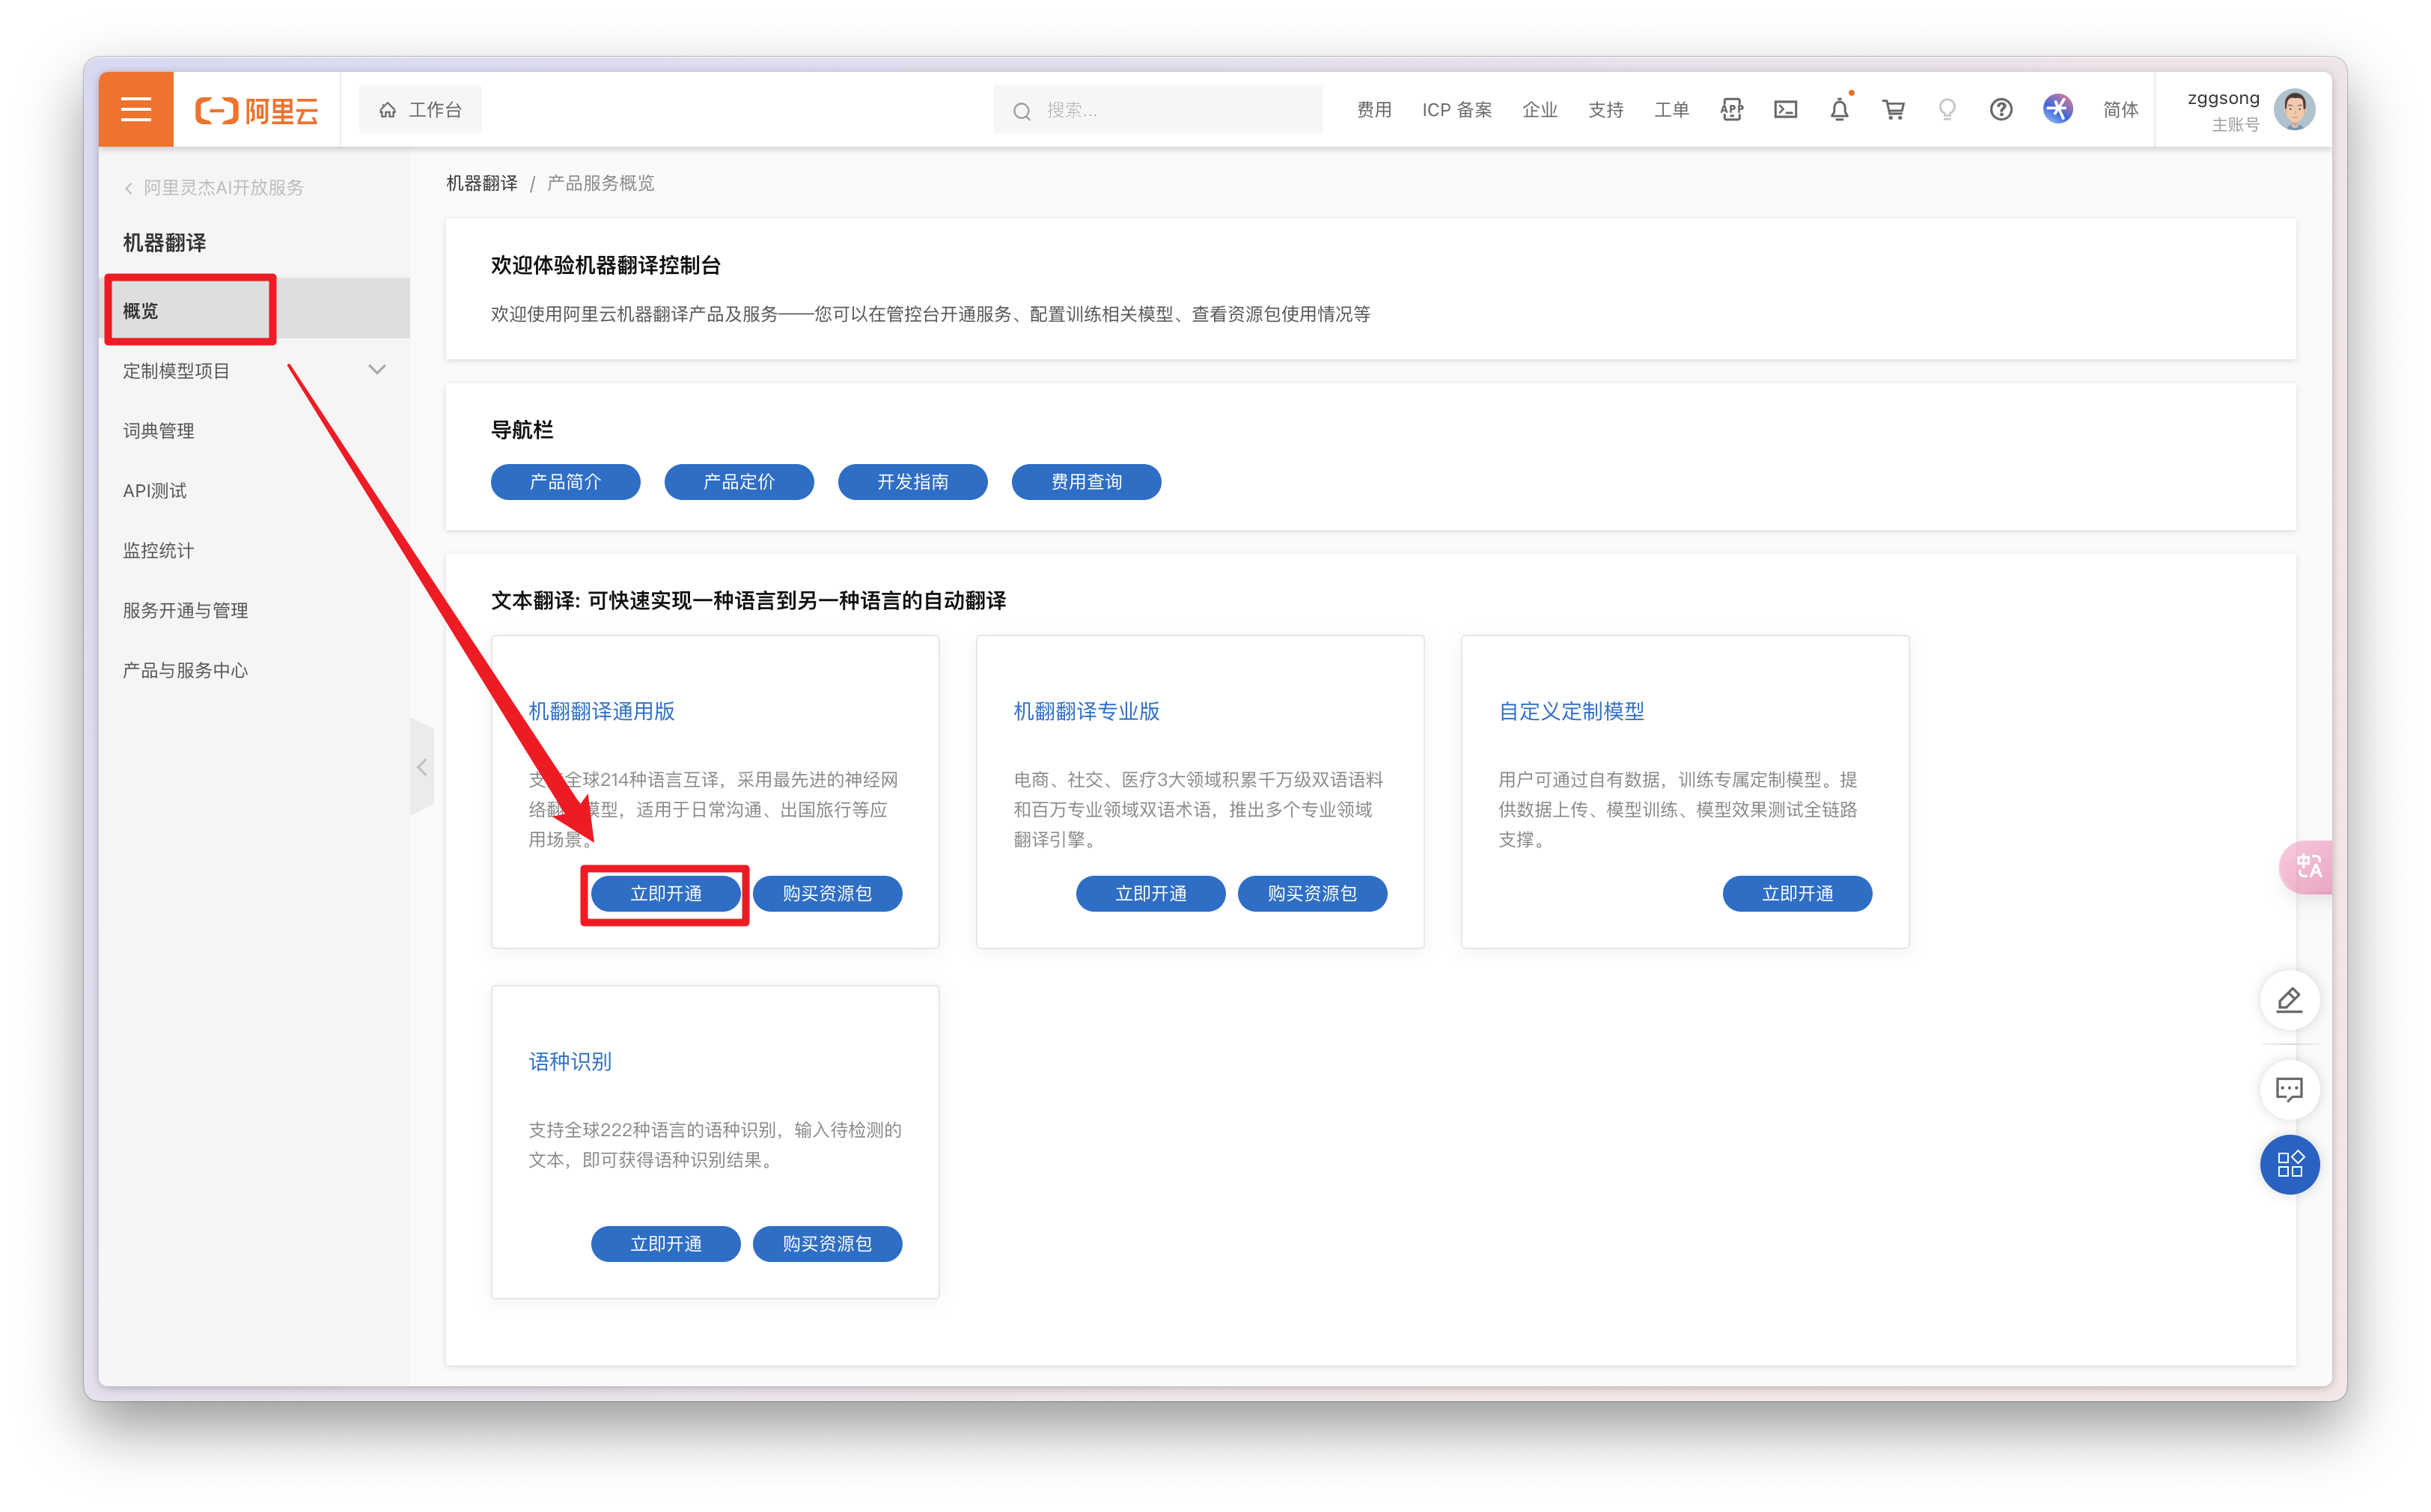Click 购买资源包 for 机翻翻译通用版
The height and width of the screenshot is (1512, 2431).
click(828, 894)
